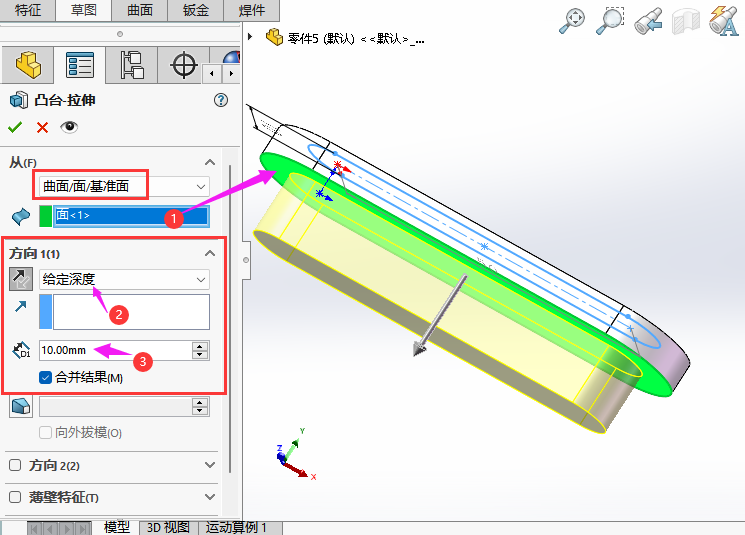Cancel the extrude with red X
745x535 pixels.
tap(42, 127)
